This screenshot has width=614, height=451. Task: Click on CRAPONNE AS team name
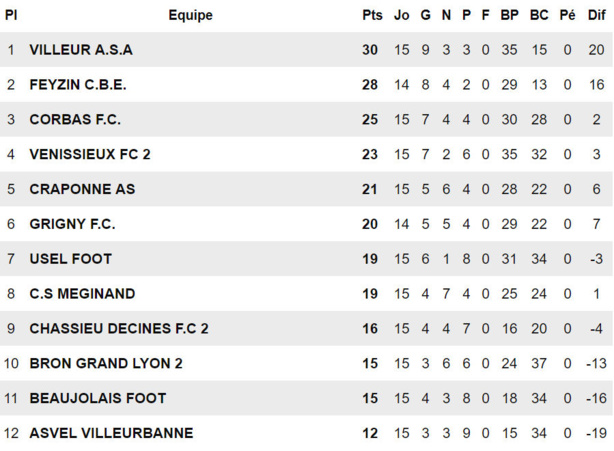coord(82,189)
